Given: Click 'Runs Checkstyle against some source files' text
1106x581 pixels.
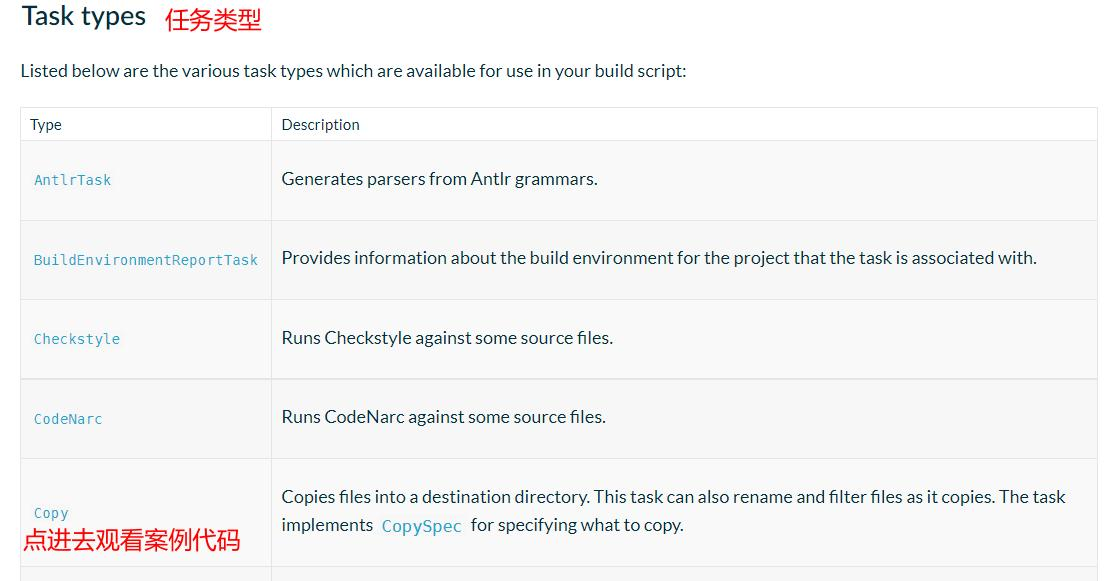Looking at the screenshot, I should pos(447,338).
